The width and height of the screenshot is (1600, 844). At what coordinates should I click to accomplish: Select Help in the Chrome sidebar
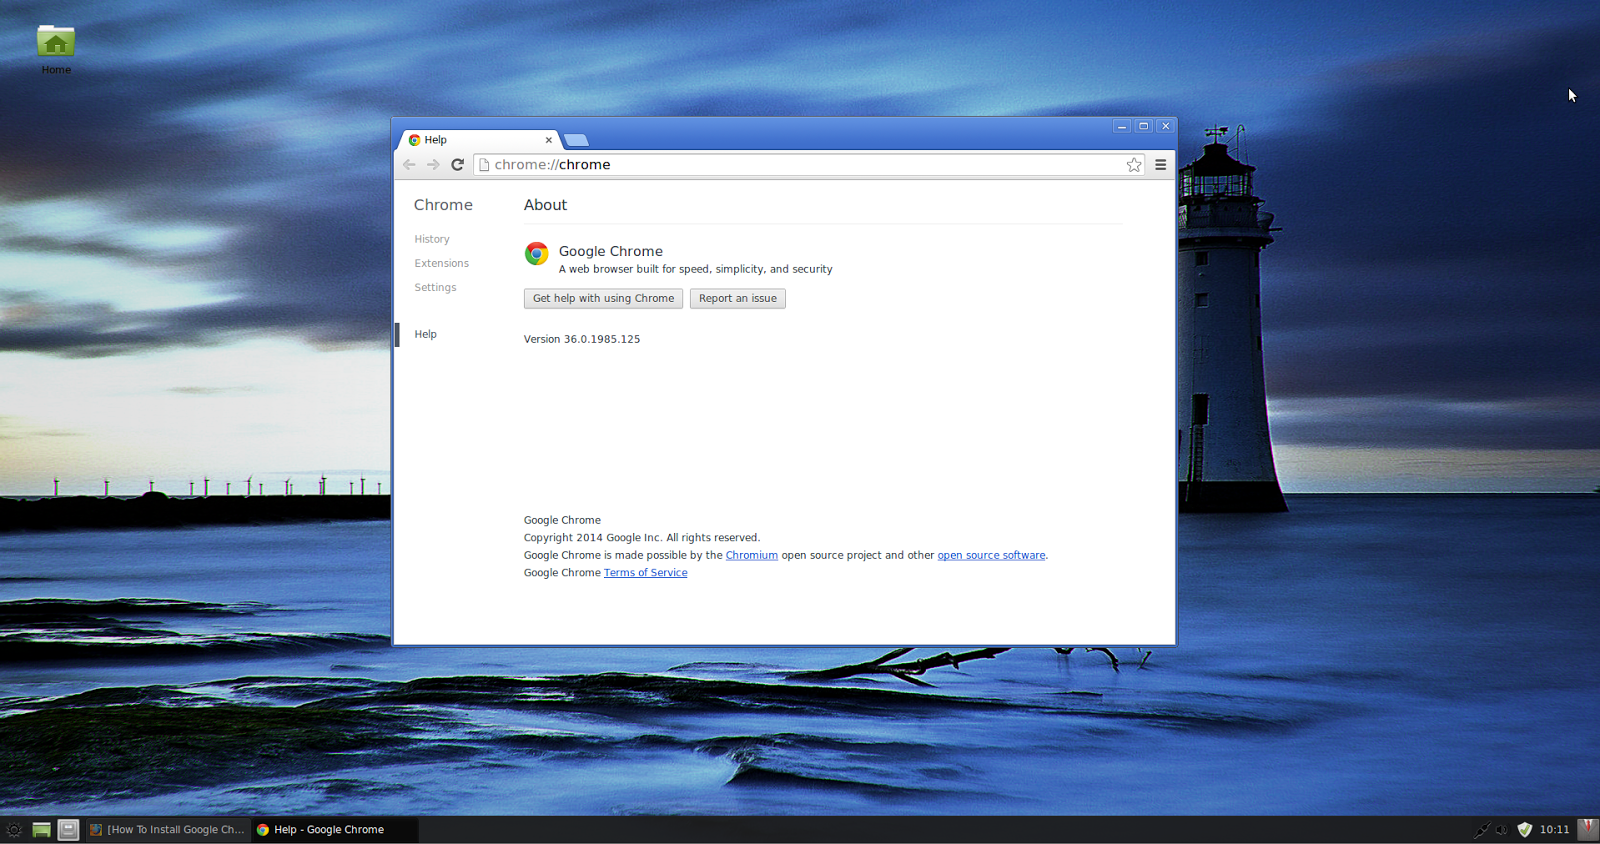tap(426, 334)
